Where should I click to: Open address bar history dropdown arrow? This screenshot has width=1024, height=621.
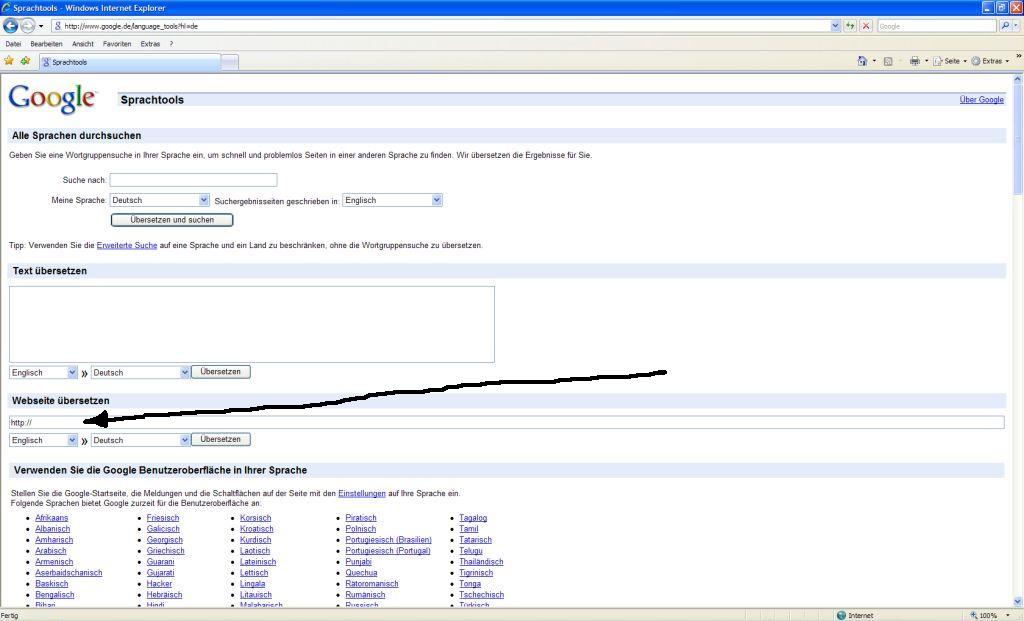click(835, 26)
